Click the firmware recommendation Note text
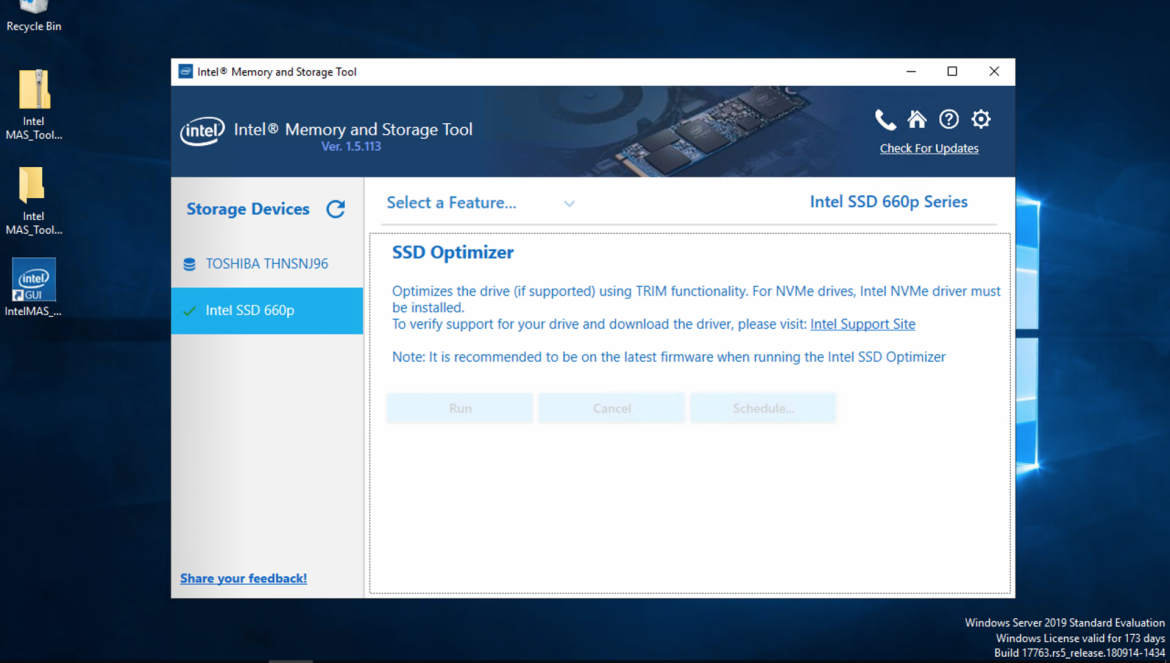This screenshot has width=1170, height=663. pyautogui.click(x=669, y=357)
